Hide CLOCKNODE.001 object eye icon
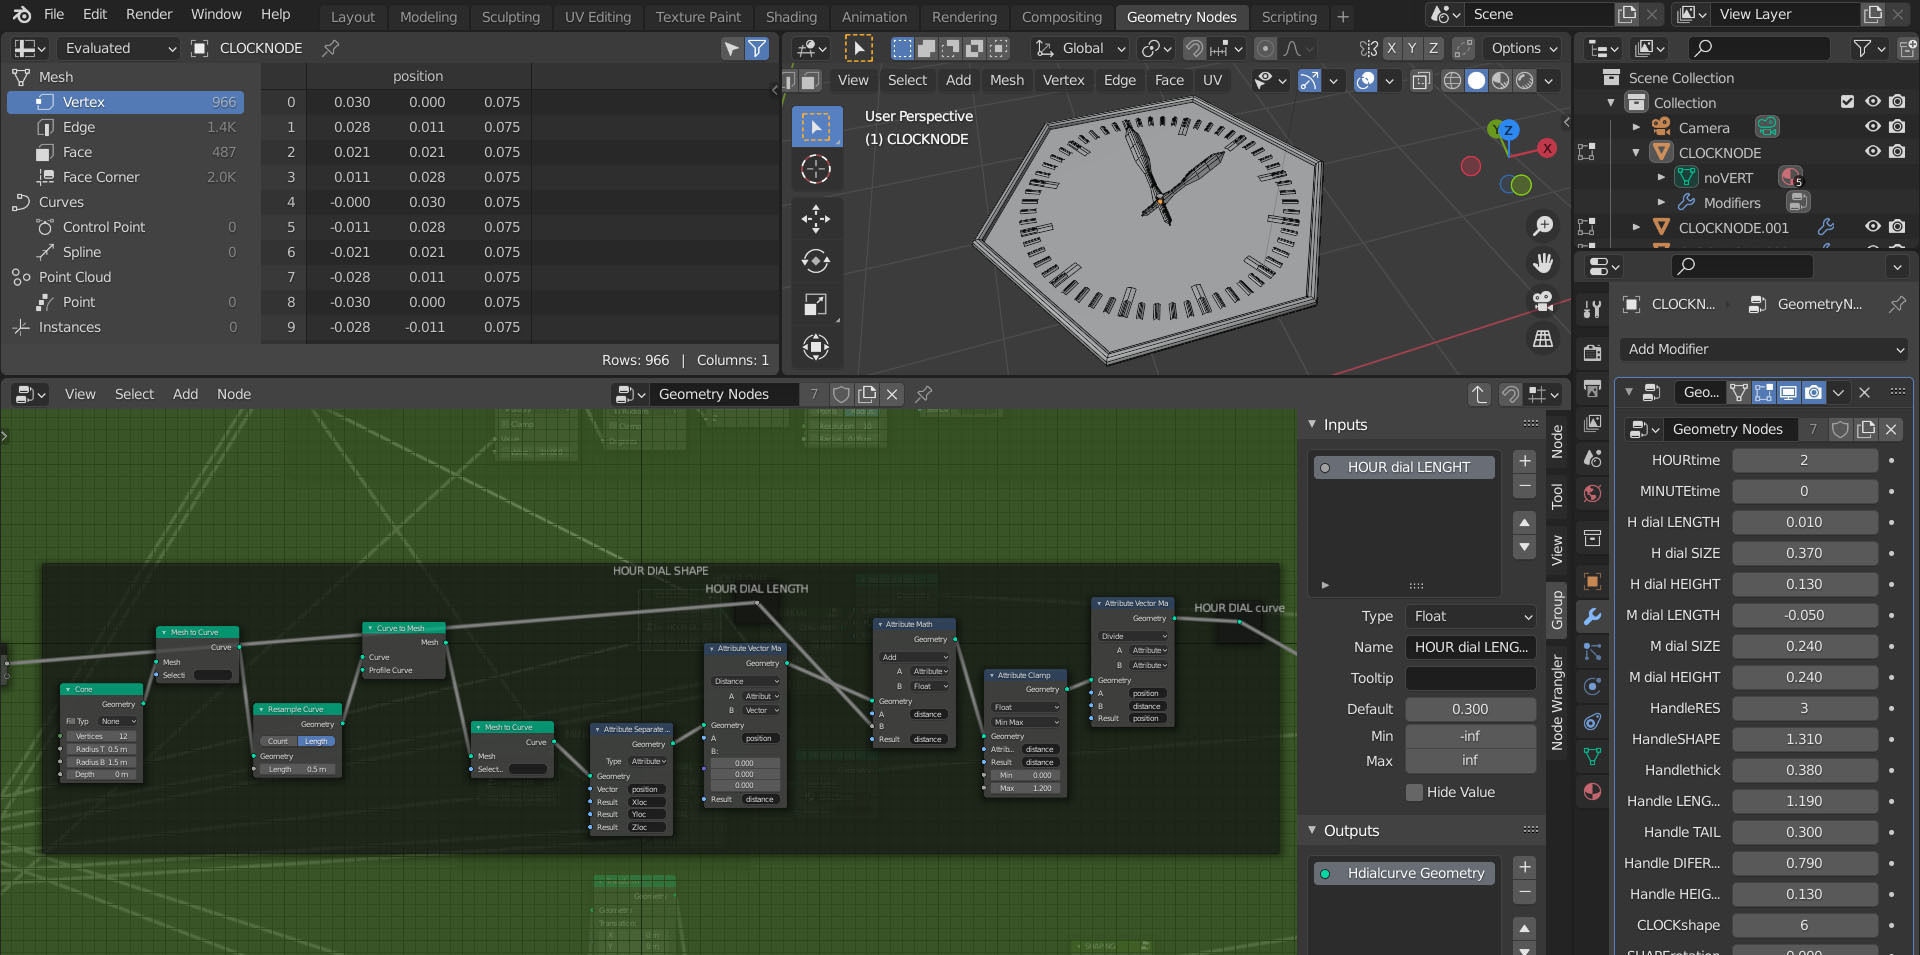This screenshot has width=1920, height=955. click(x=1872, y=227)
